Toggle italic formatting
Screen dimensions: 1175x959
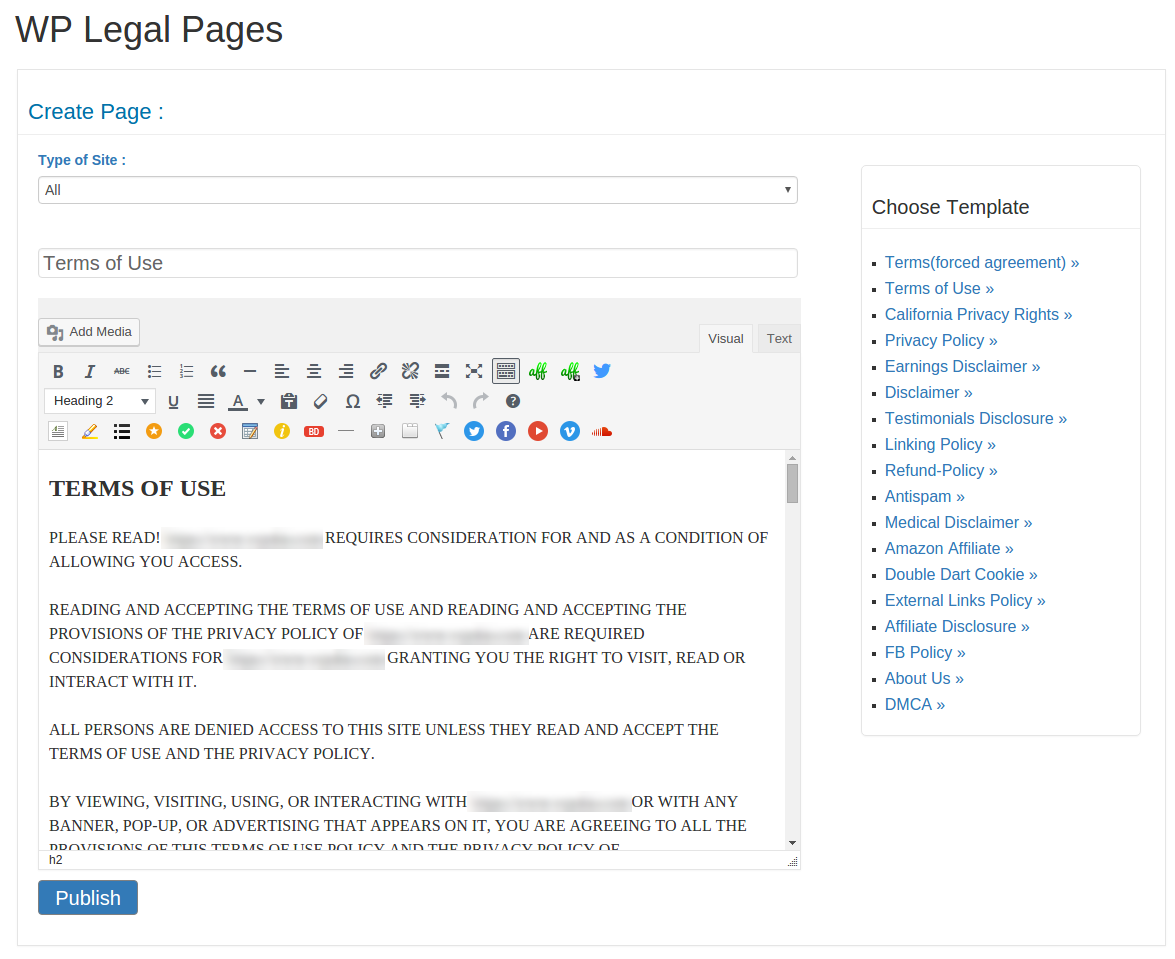(90, 371)
